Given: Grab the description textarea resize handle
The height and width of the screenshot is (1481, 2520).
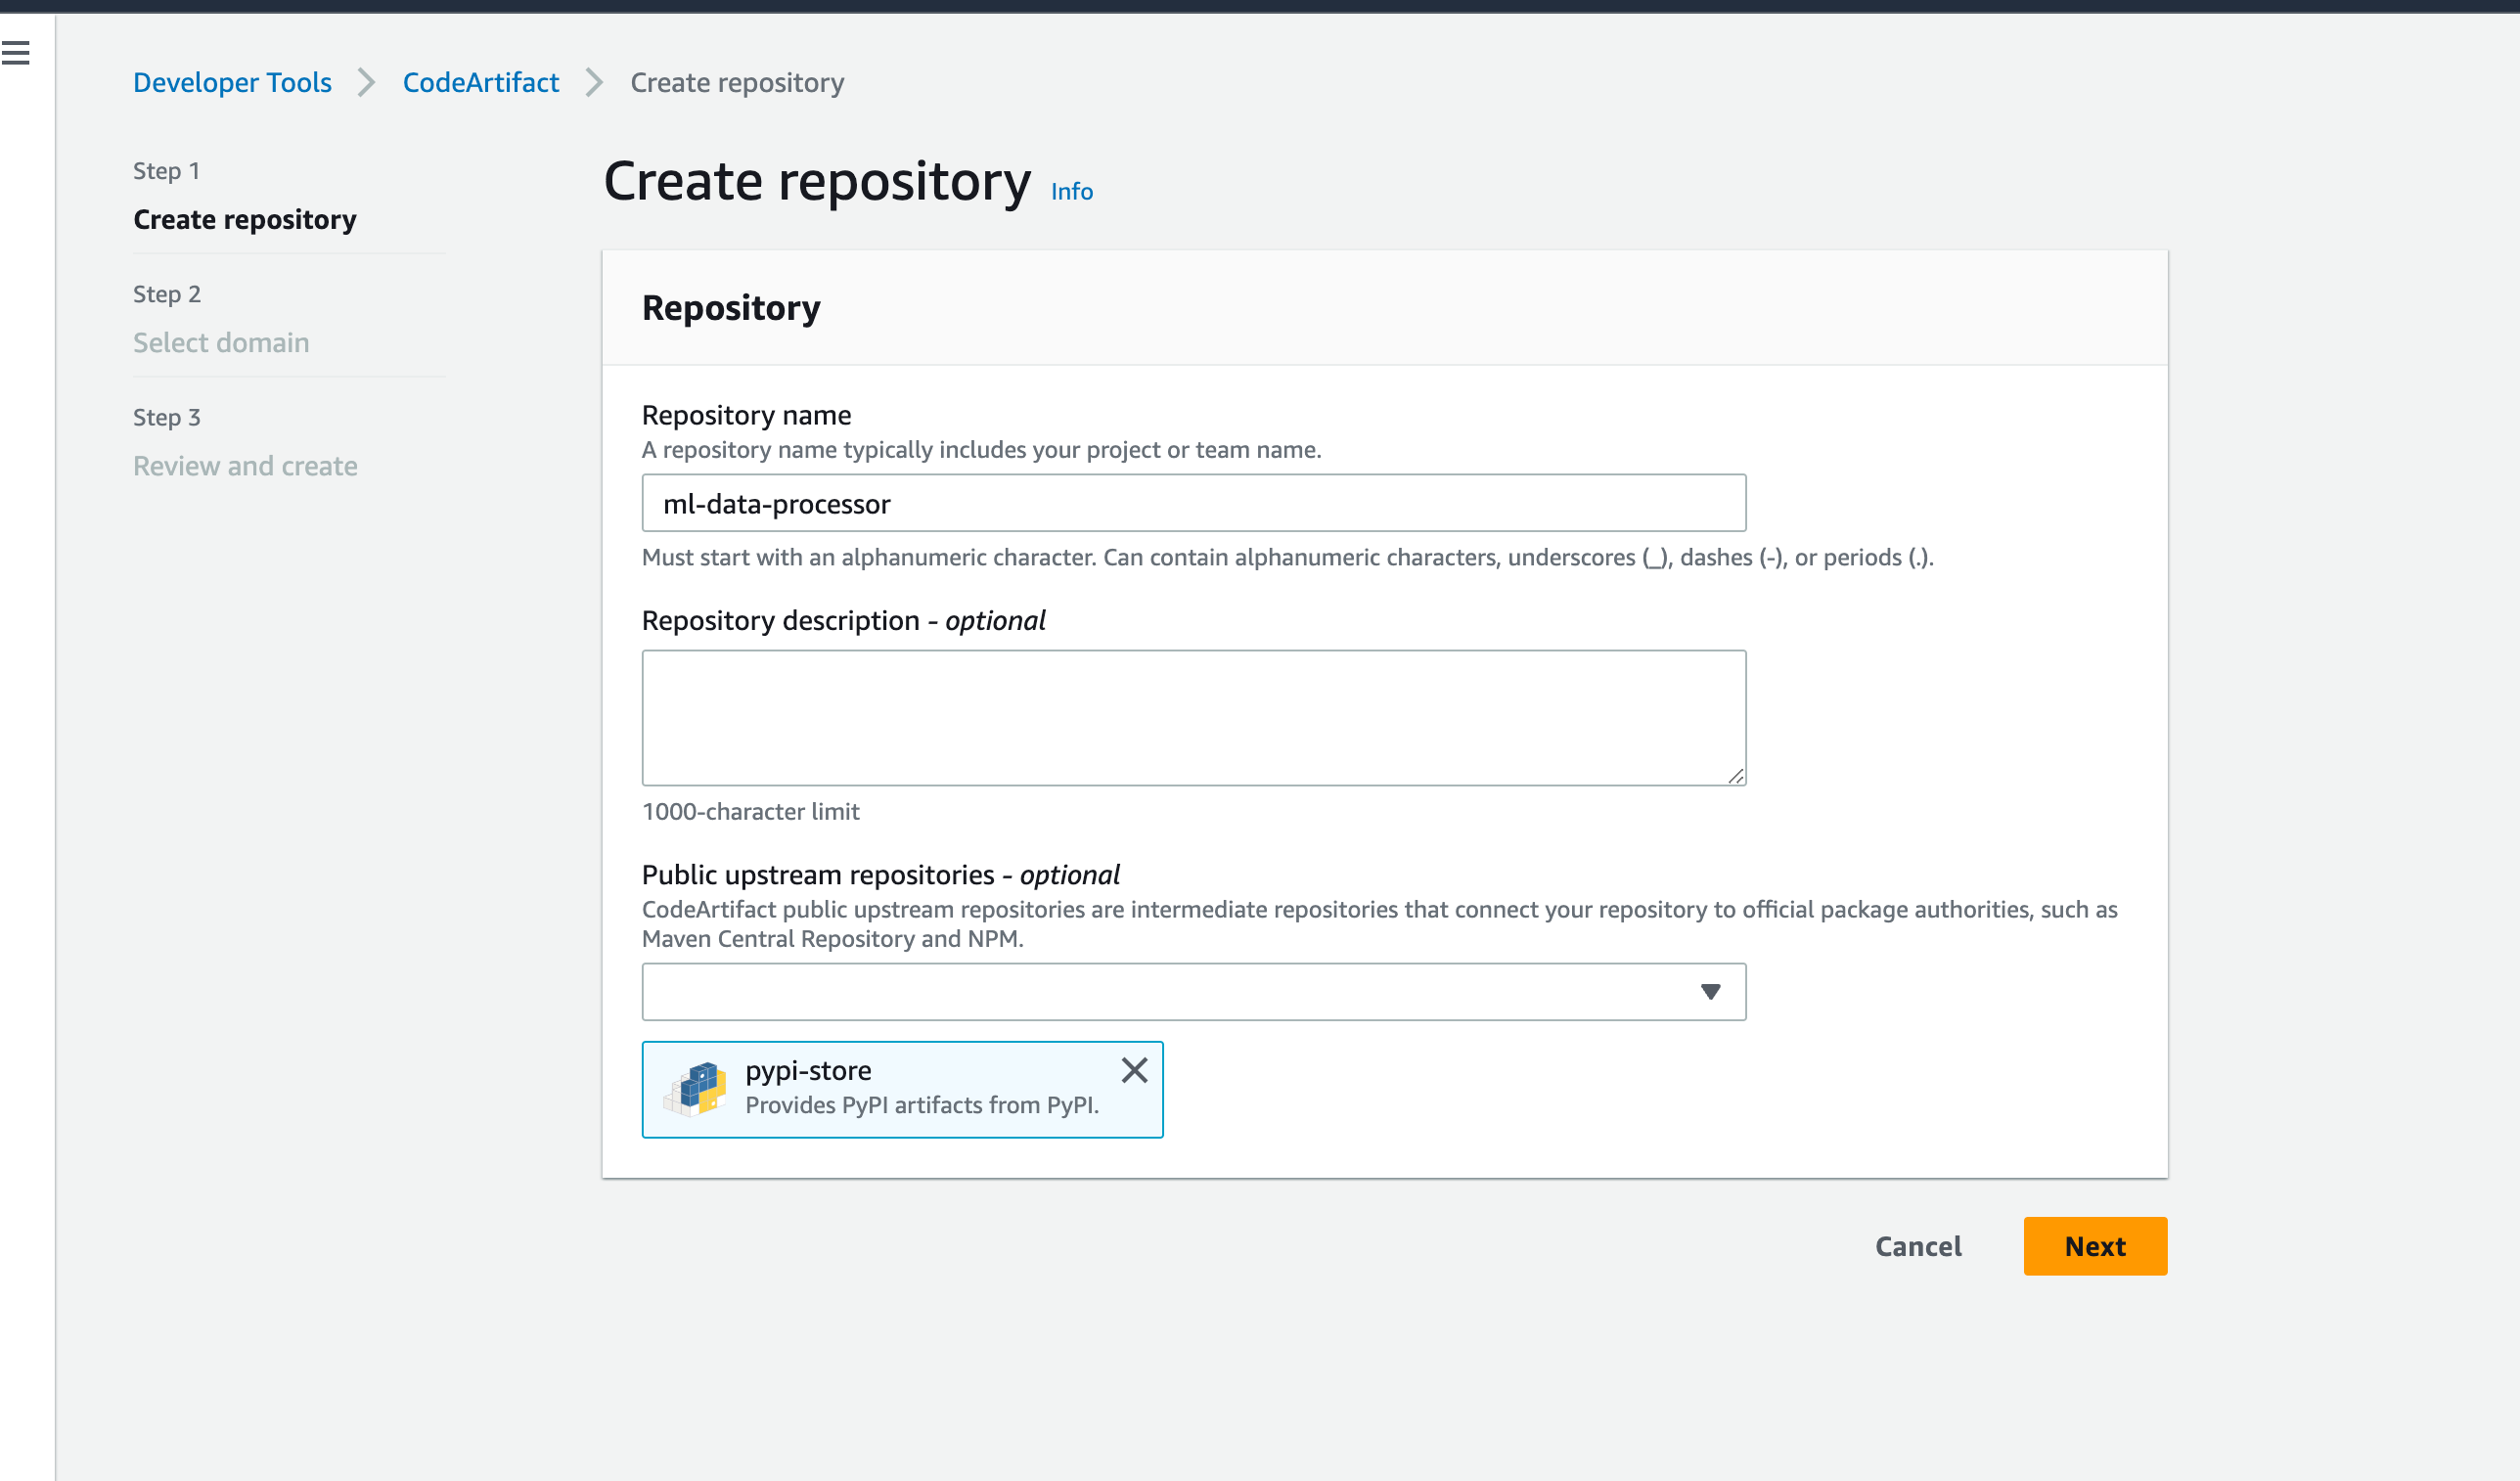Looking at the screenshot, I should click(1736, 776).
